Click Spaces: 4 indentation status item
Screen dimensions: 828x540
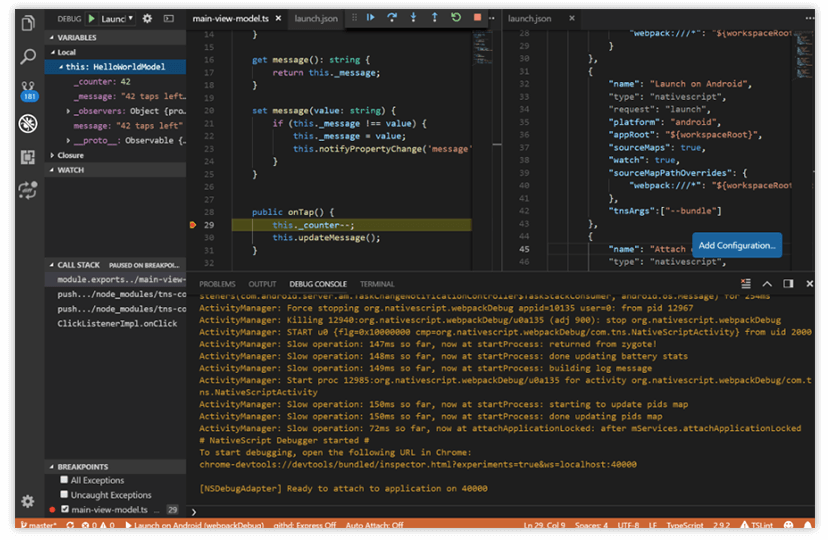coord(591,525)
